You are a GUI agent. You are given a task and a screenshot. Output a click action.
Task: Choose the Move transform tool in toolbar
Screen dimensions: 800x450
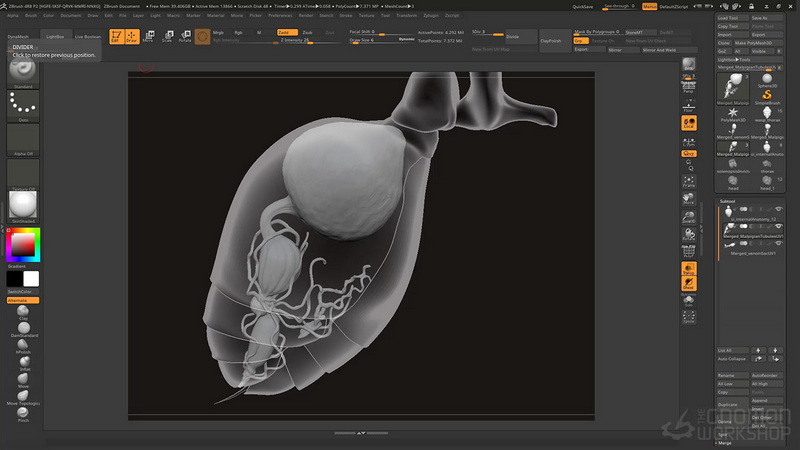tap(149, 36)
